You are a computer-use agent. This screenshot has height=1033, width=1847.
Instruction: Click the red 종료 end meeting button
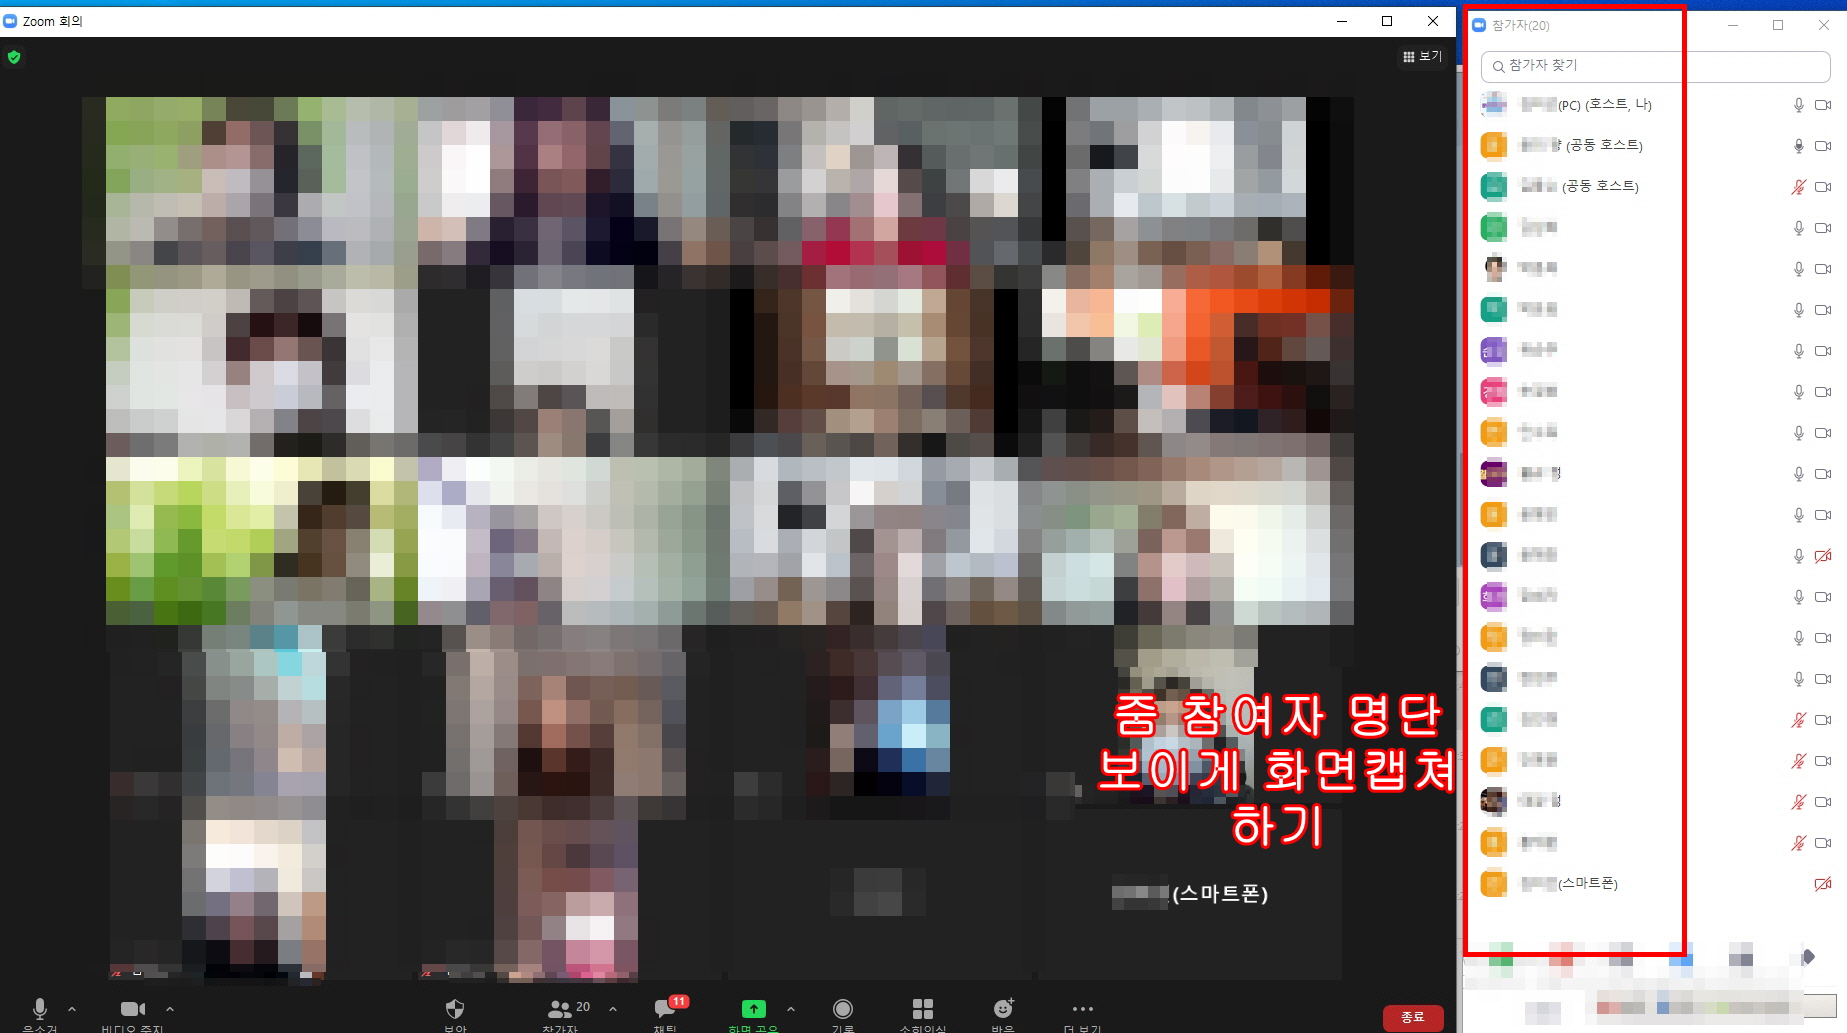(1413, 1017)
